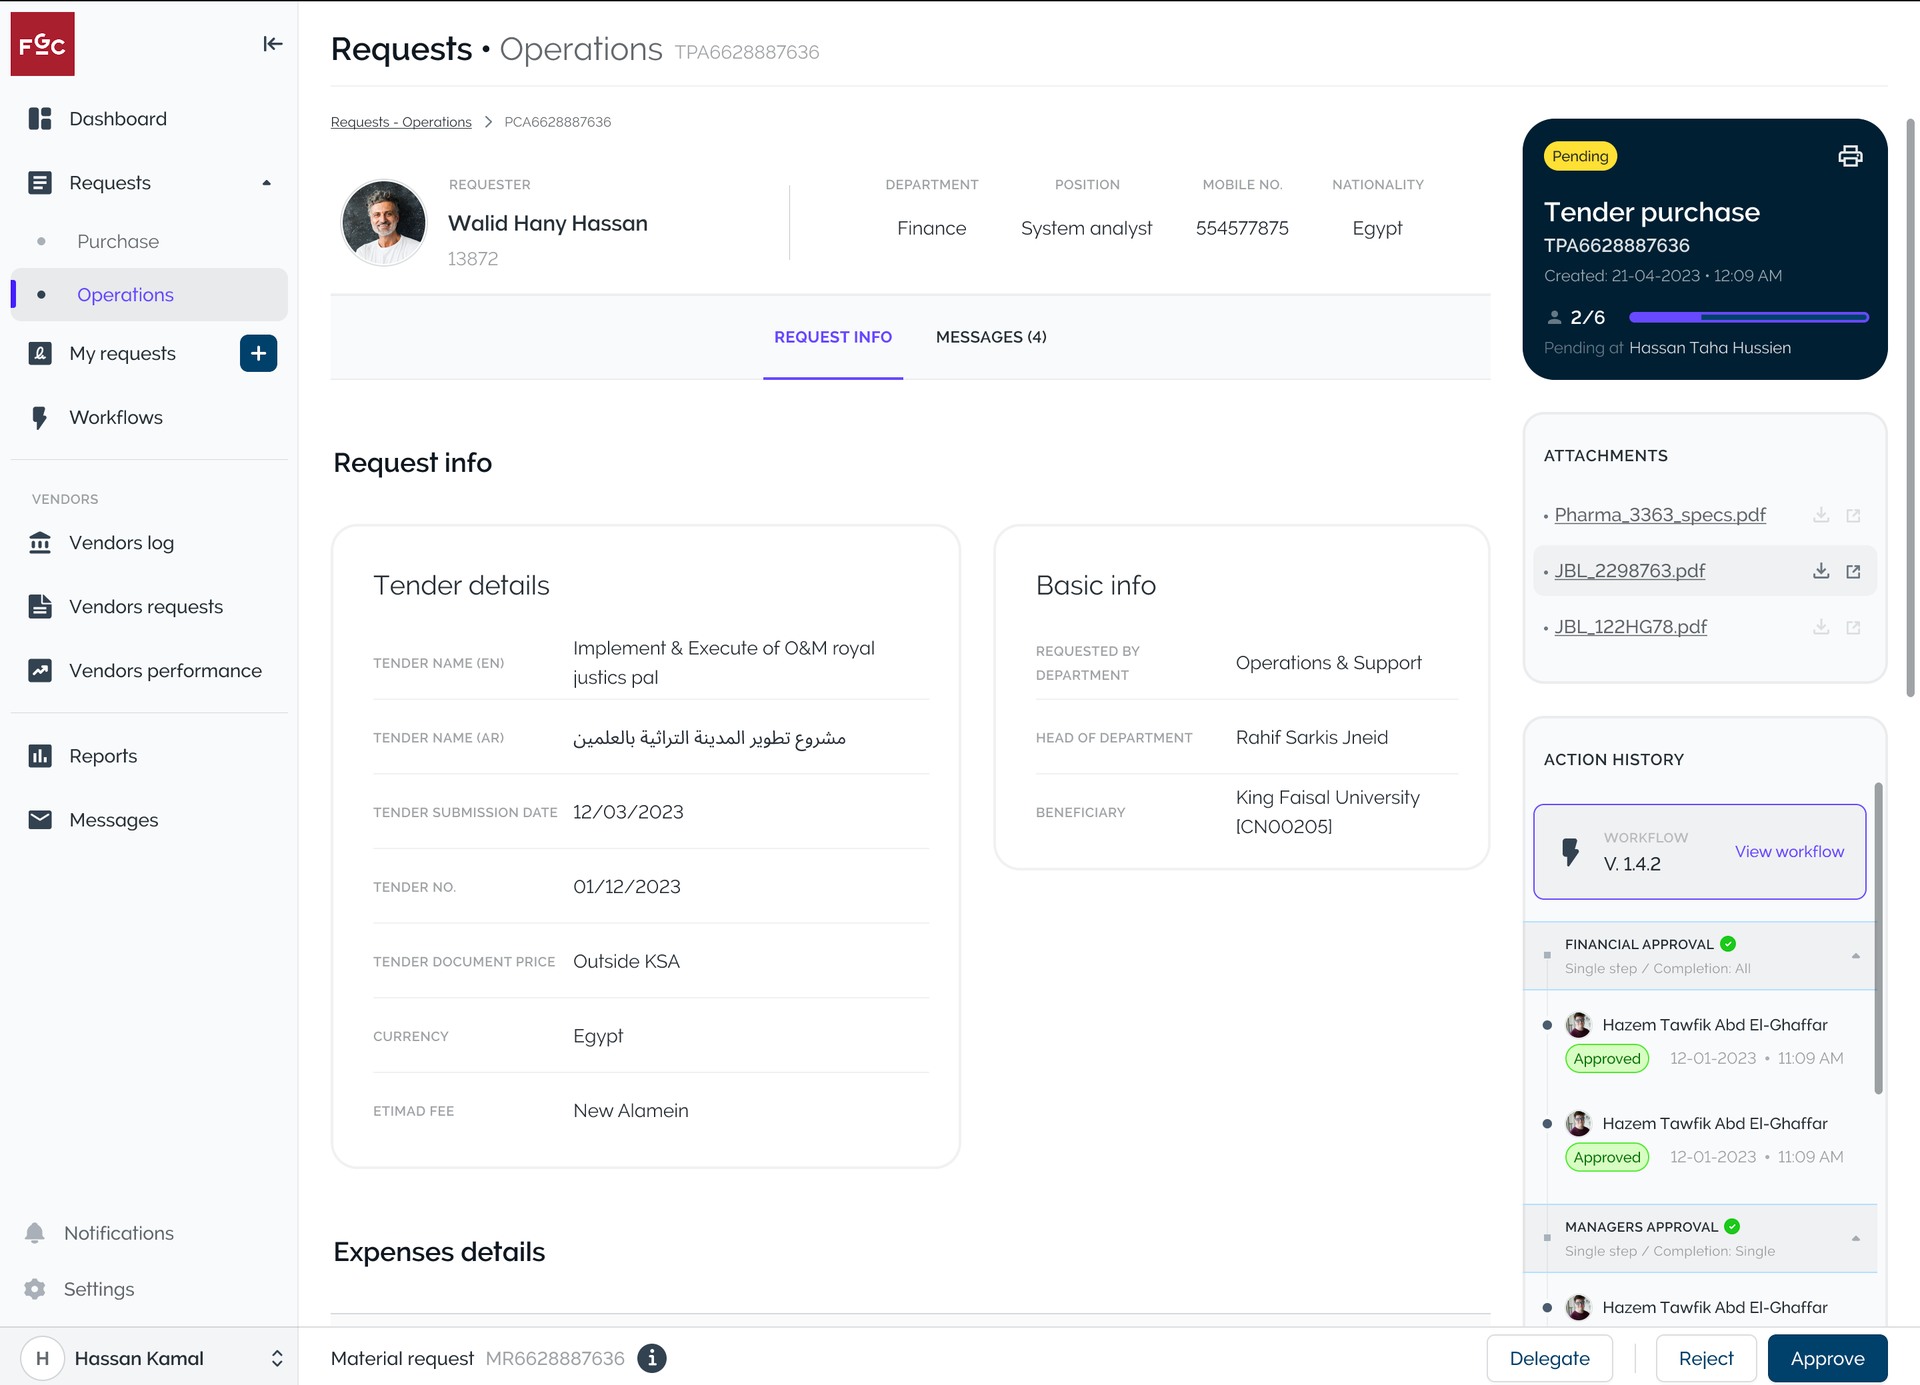1920x1385 pixels.
Task: Download the JBL_2298763.pdf attachment
Action: click(1821, 571)
